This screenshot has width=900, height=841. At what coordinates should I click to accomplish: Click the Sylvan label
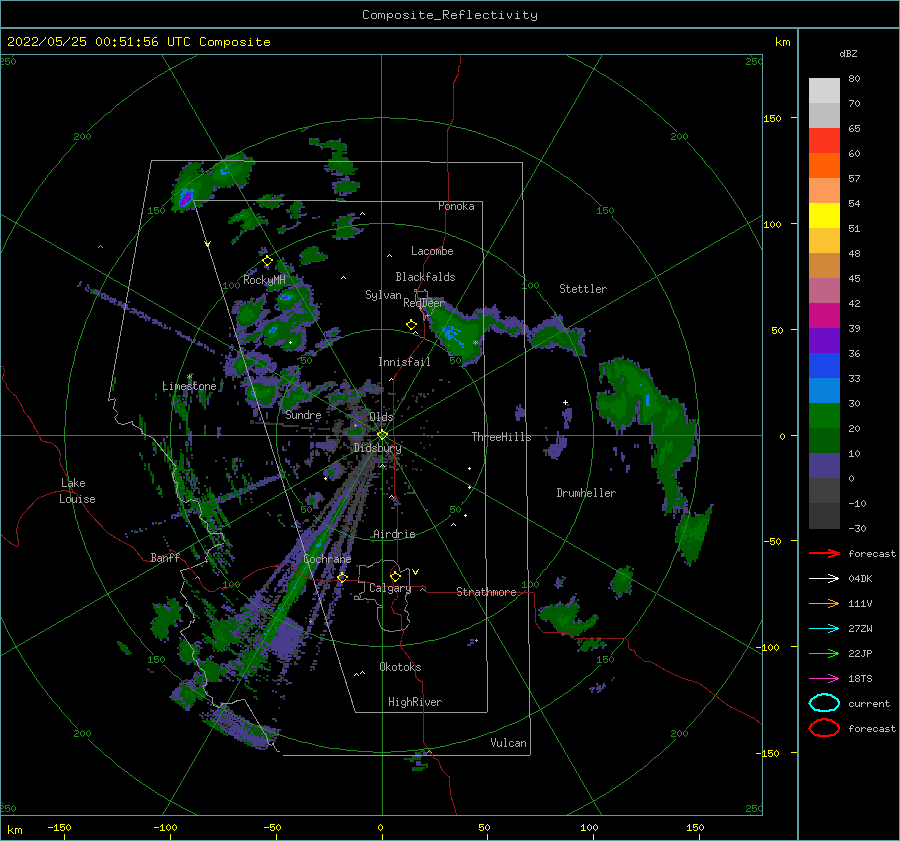383,295
